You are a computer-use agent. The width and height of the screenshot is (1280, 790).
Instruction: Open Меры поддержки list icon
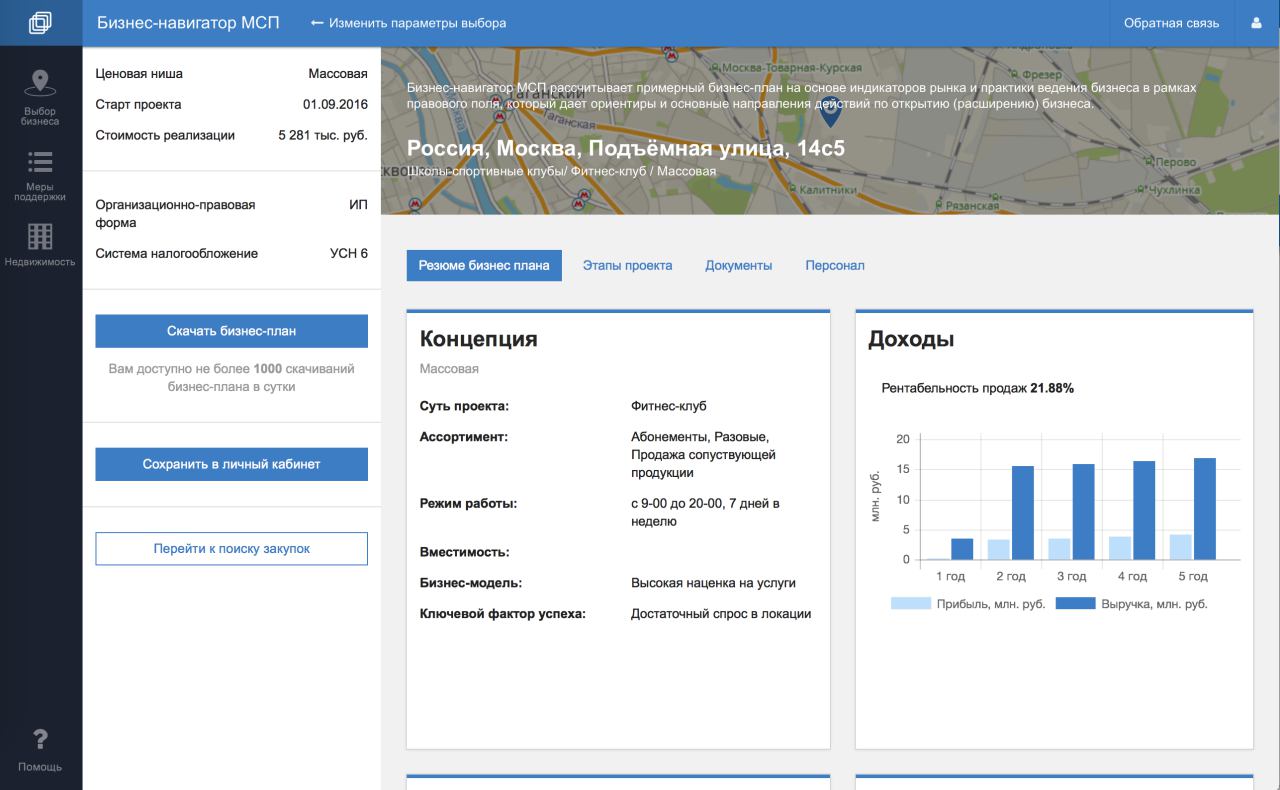(x=40, y=161)
